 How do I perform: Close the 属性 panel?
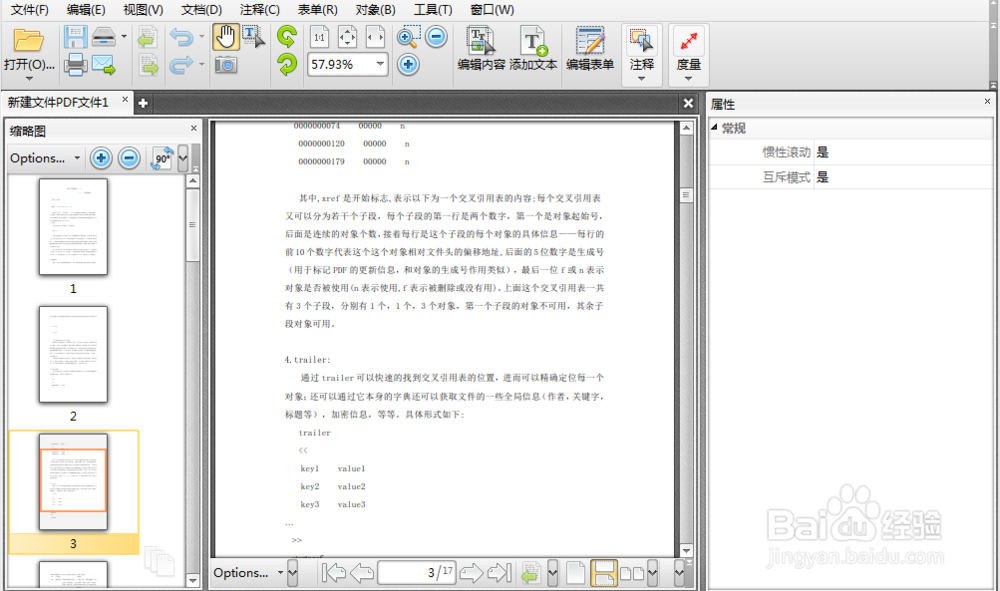(987, 101)
